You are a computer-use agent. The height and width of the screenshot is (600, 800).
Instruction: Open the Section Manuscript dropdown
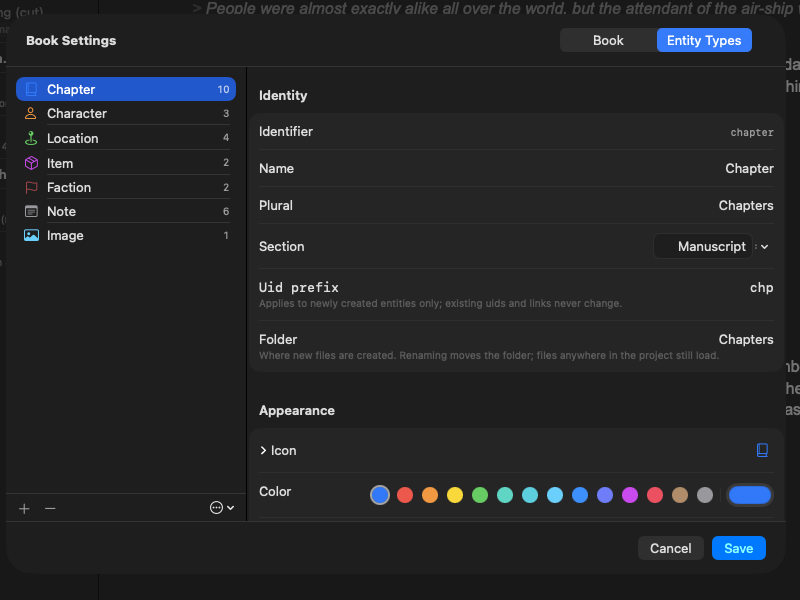point(712,246)
